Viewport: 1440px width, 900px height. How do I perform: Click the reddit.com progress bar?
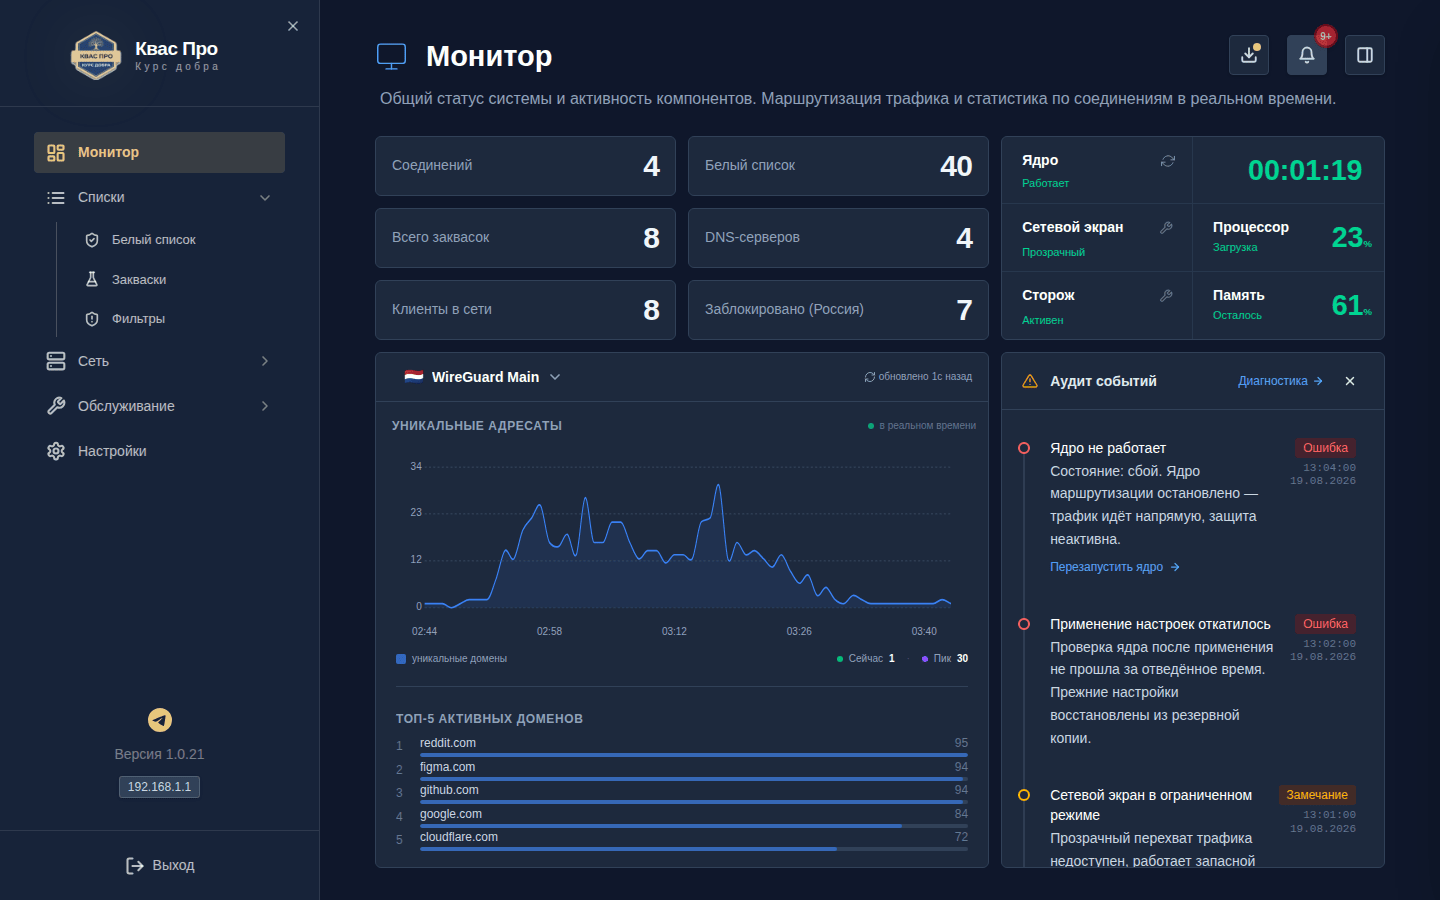pyautogui.click(x=694, y=755)
